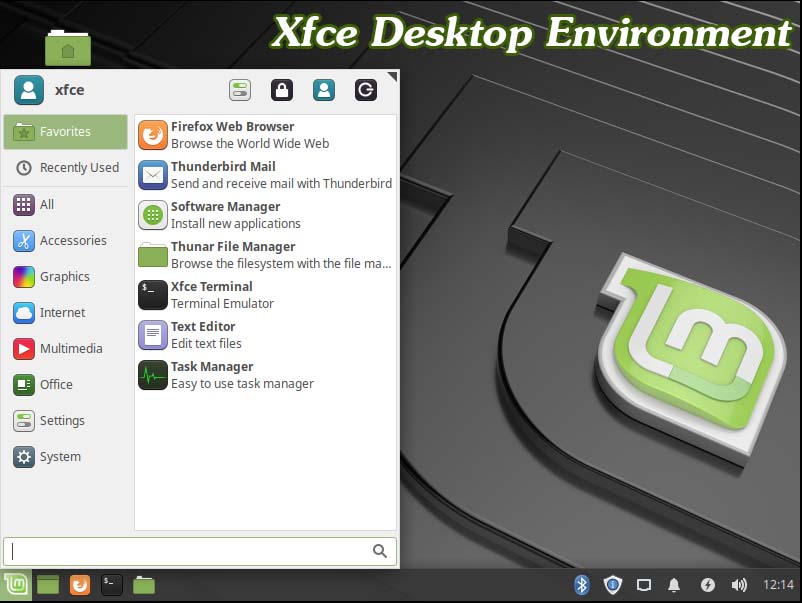Image resolution: width=802 pixels, height=603 pixels.
Task: Open power manager tray icon
Action: [708, 585]
